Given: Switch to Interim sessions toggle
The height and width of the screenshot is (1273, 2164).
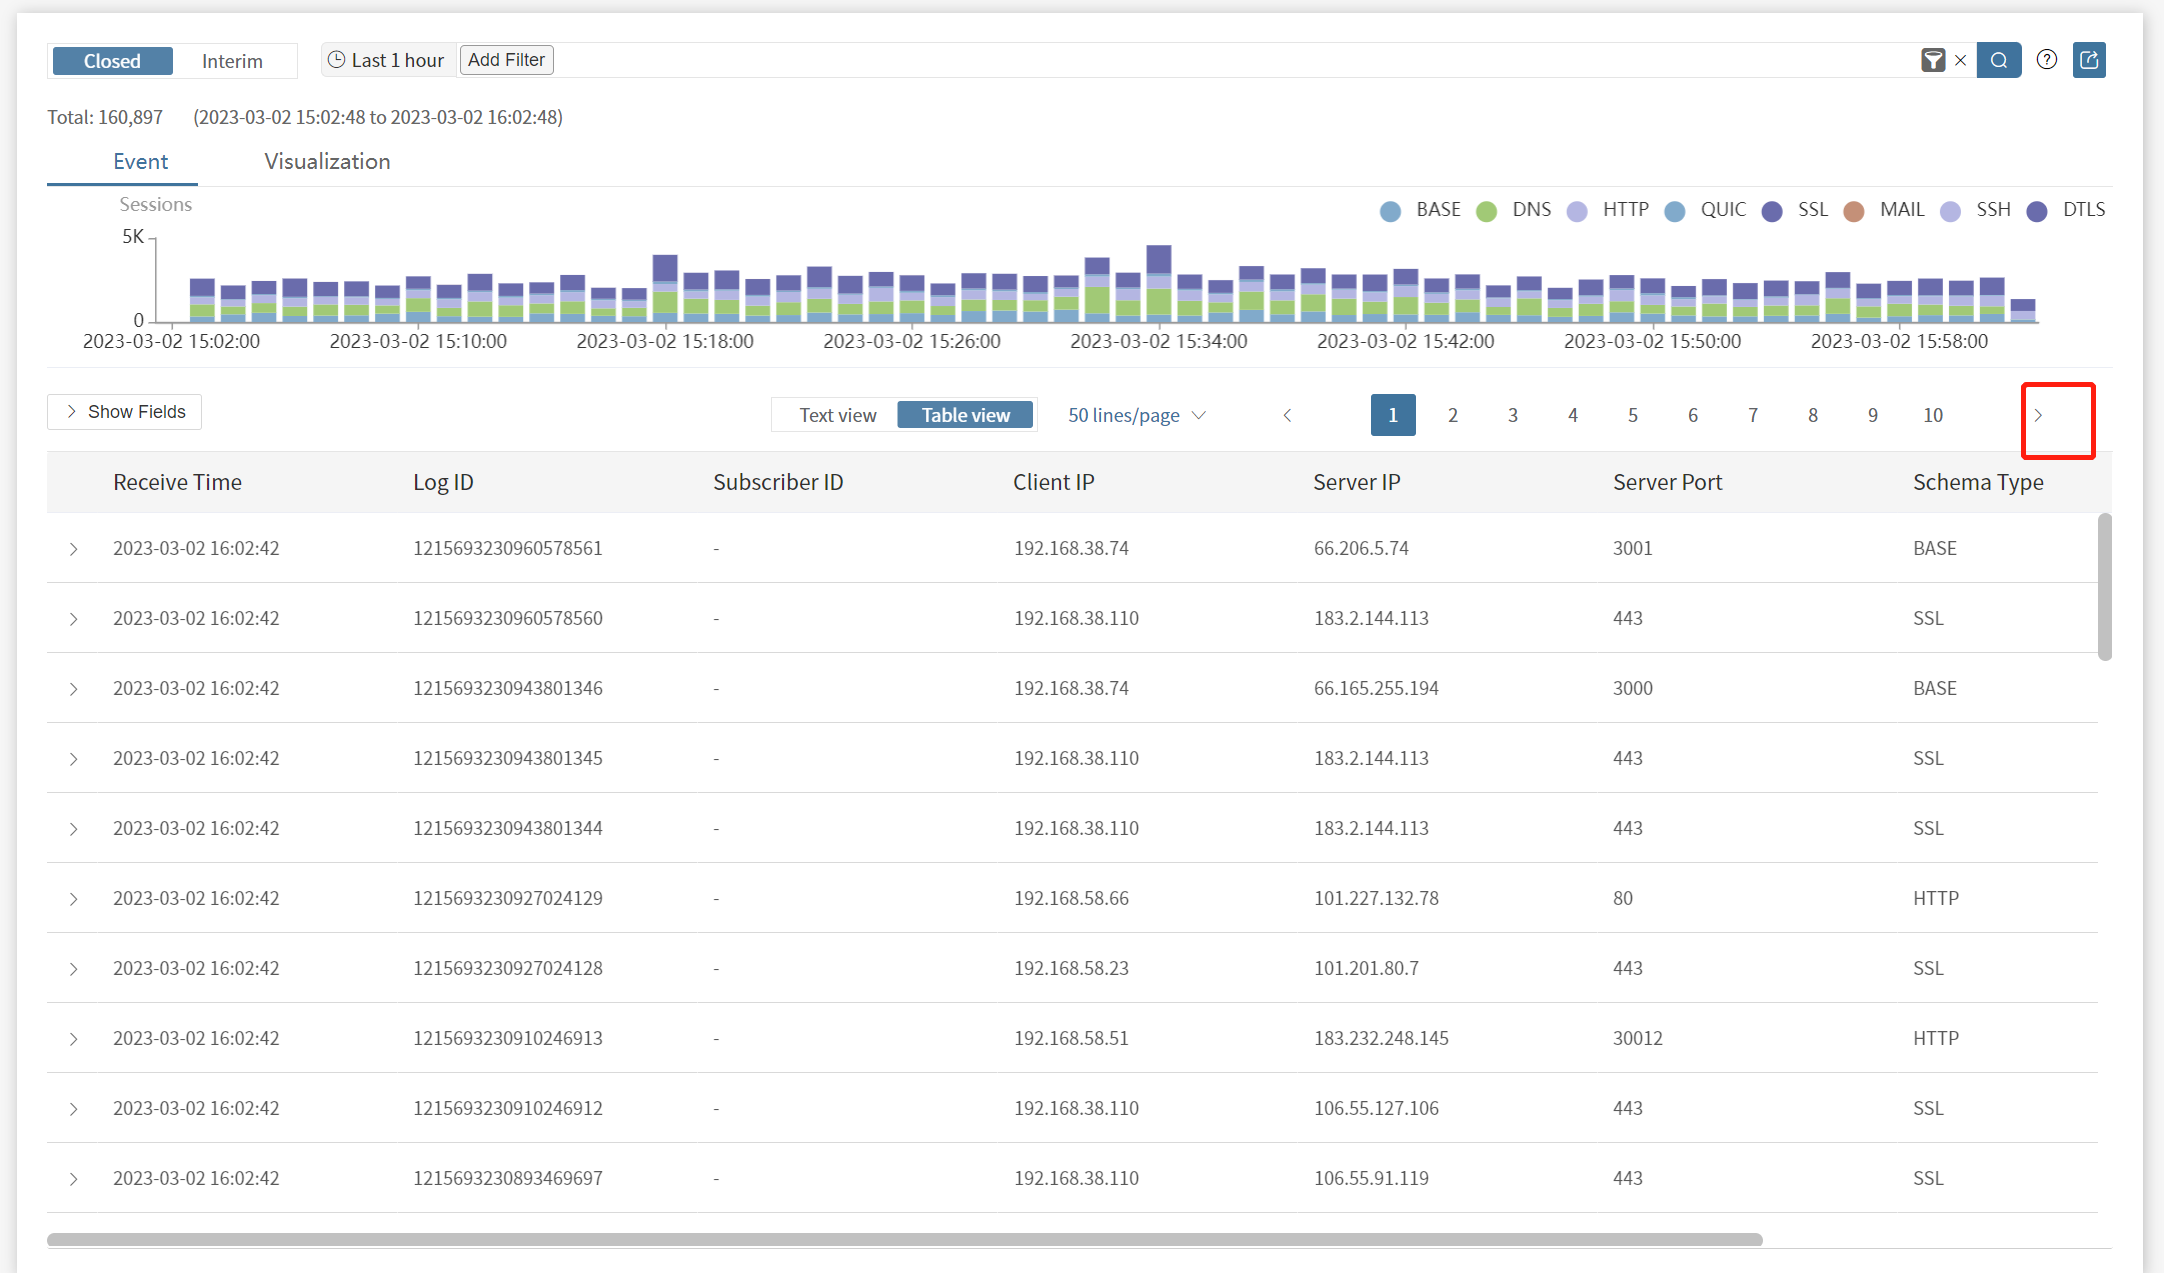Looking at the screenshot, I should point(232,61).
